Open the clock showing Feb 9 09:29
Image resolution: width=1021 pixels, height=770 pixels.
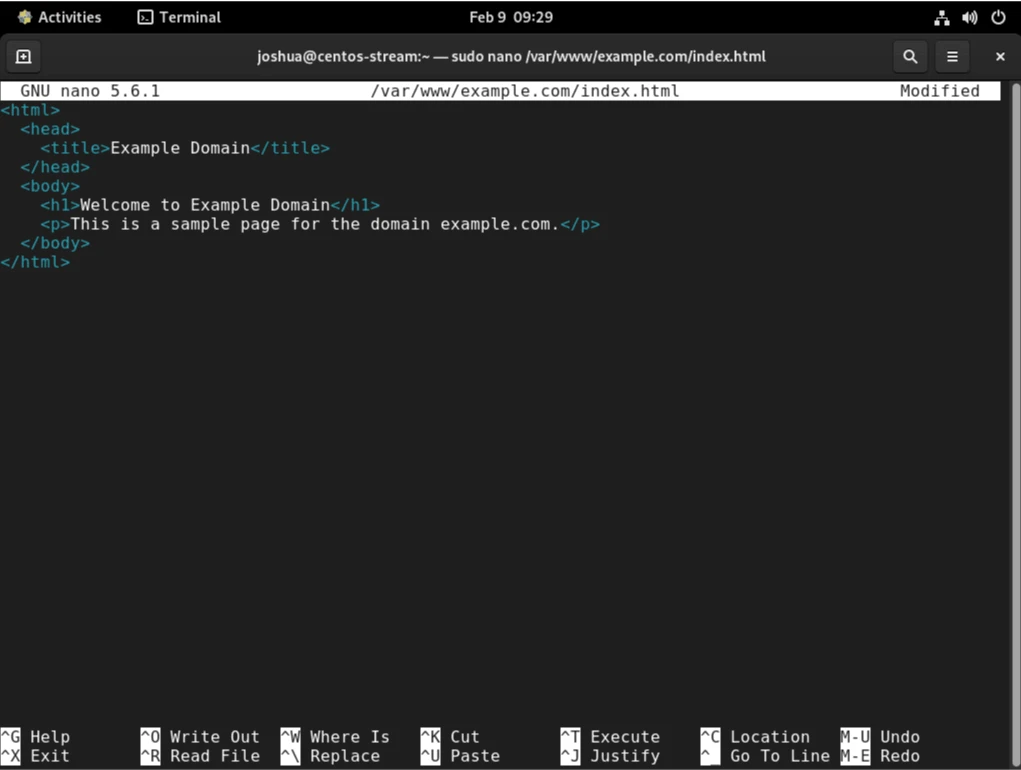coord(511,18)
